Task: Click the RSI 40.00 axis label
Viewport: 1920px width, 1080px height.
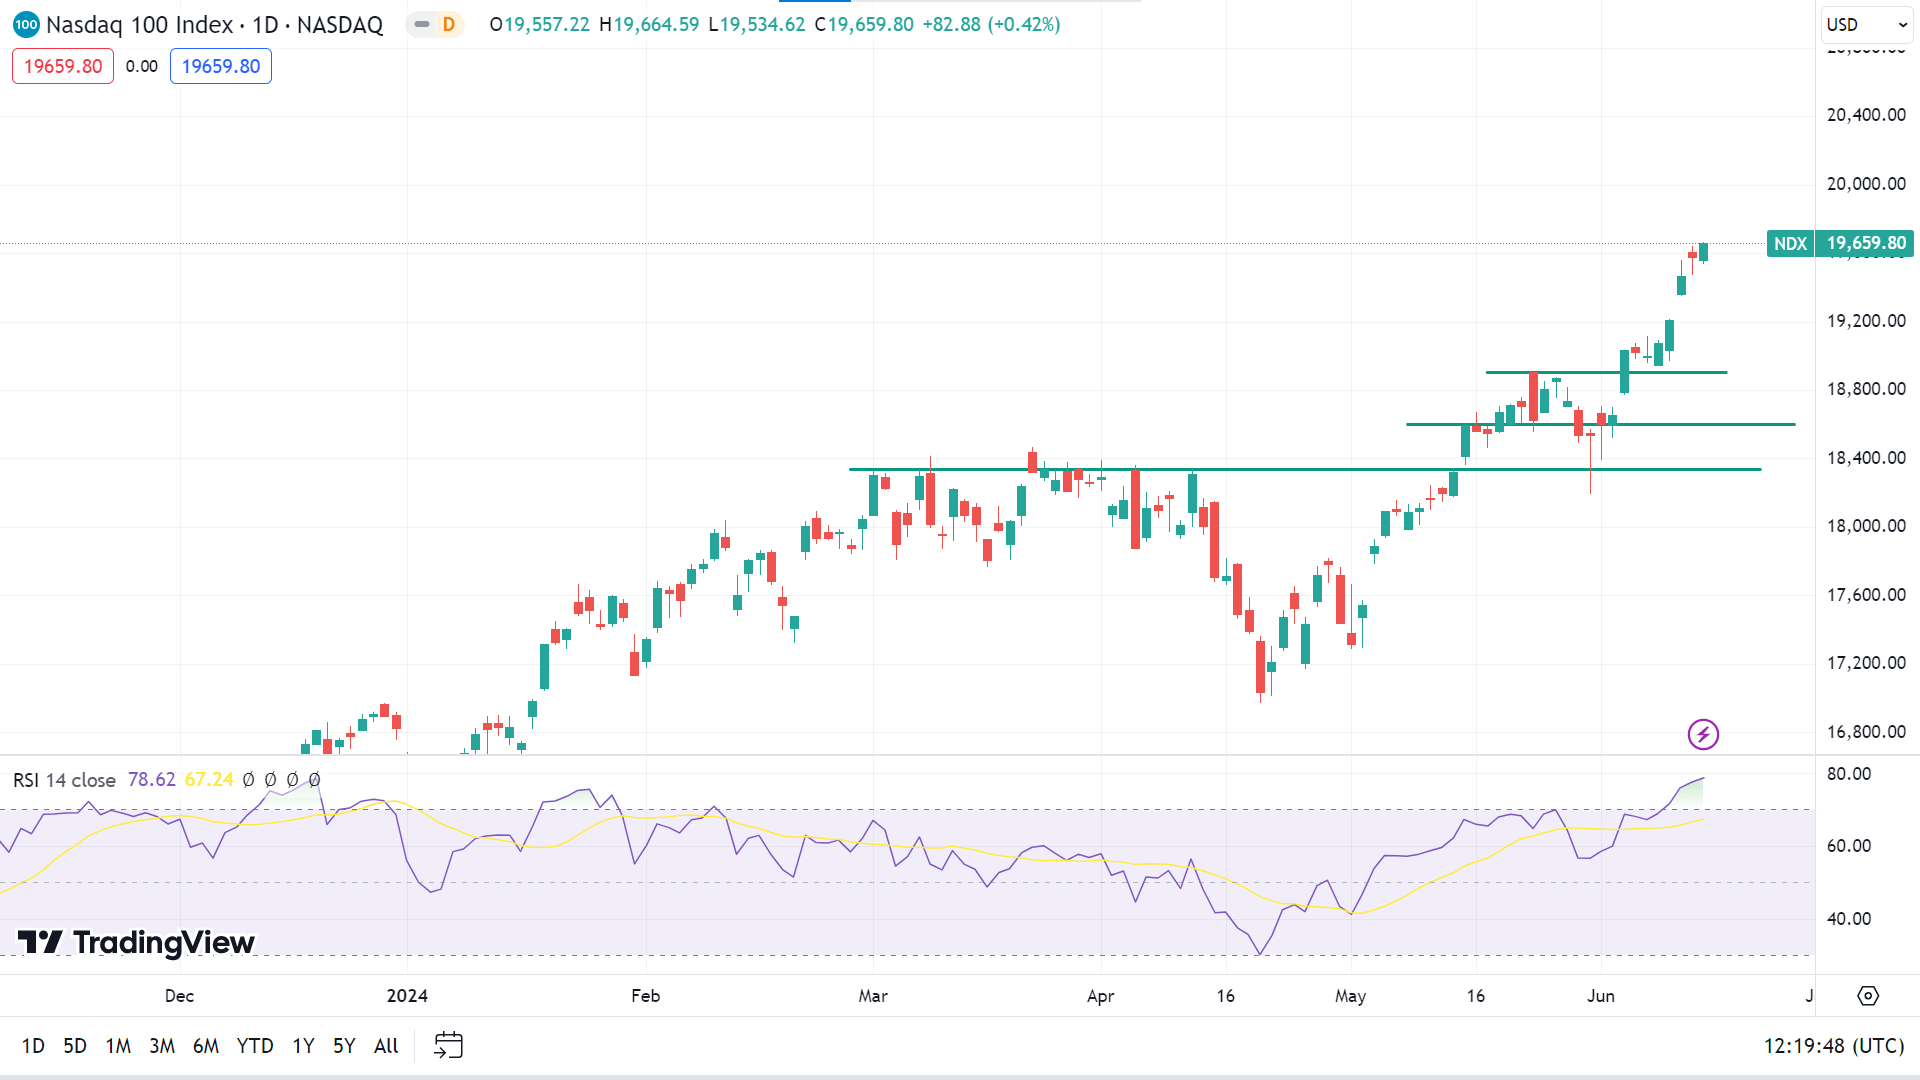Action: 1849,919
